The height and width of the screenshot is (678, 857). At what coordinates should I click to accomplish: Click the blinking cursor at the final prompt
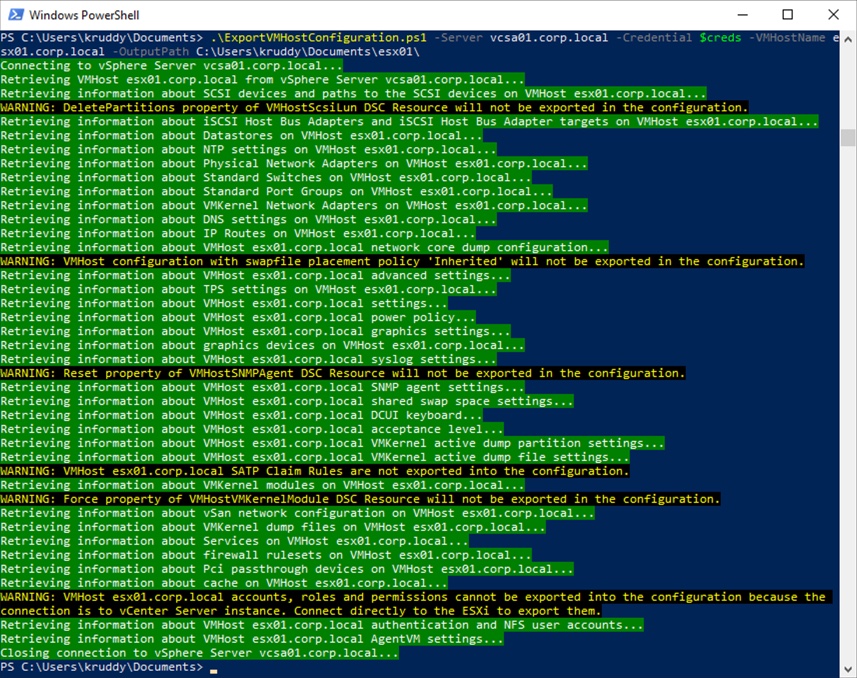pos(213,667)
